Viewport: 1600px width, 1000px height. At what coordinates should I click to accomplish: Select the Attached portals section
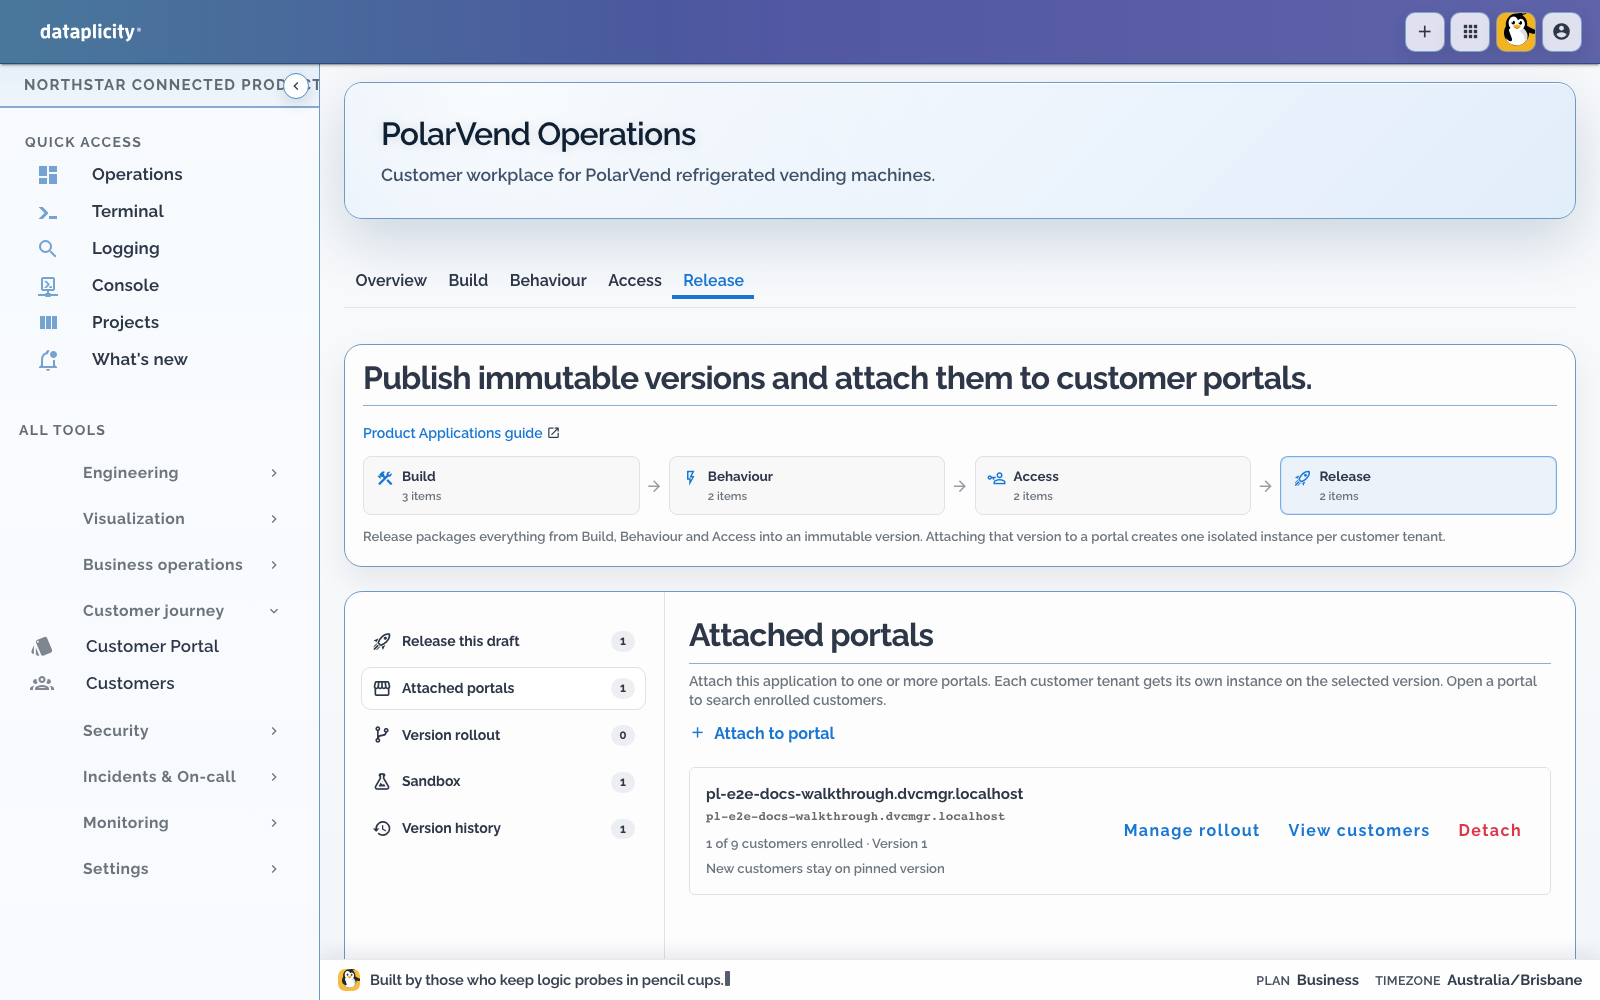point(503,688)
